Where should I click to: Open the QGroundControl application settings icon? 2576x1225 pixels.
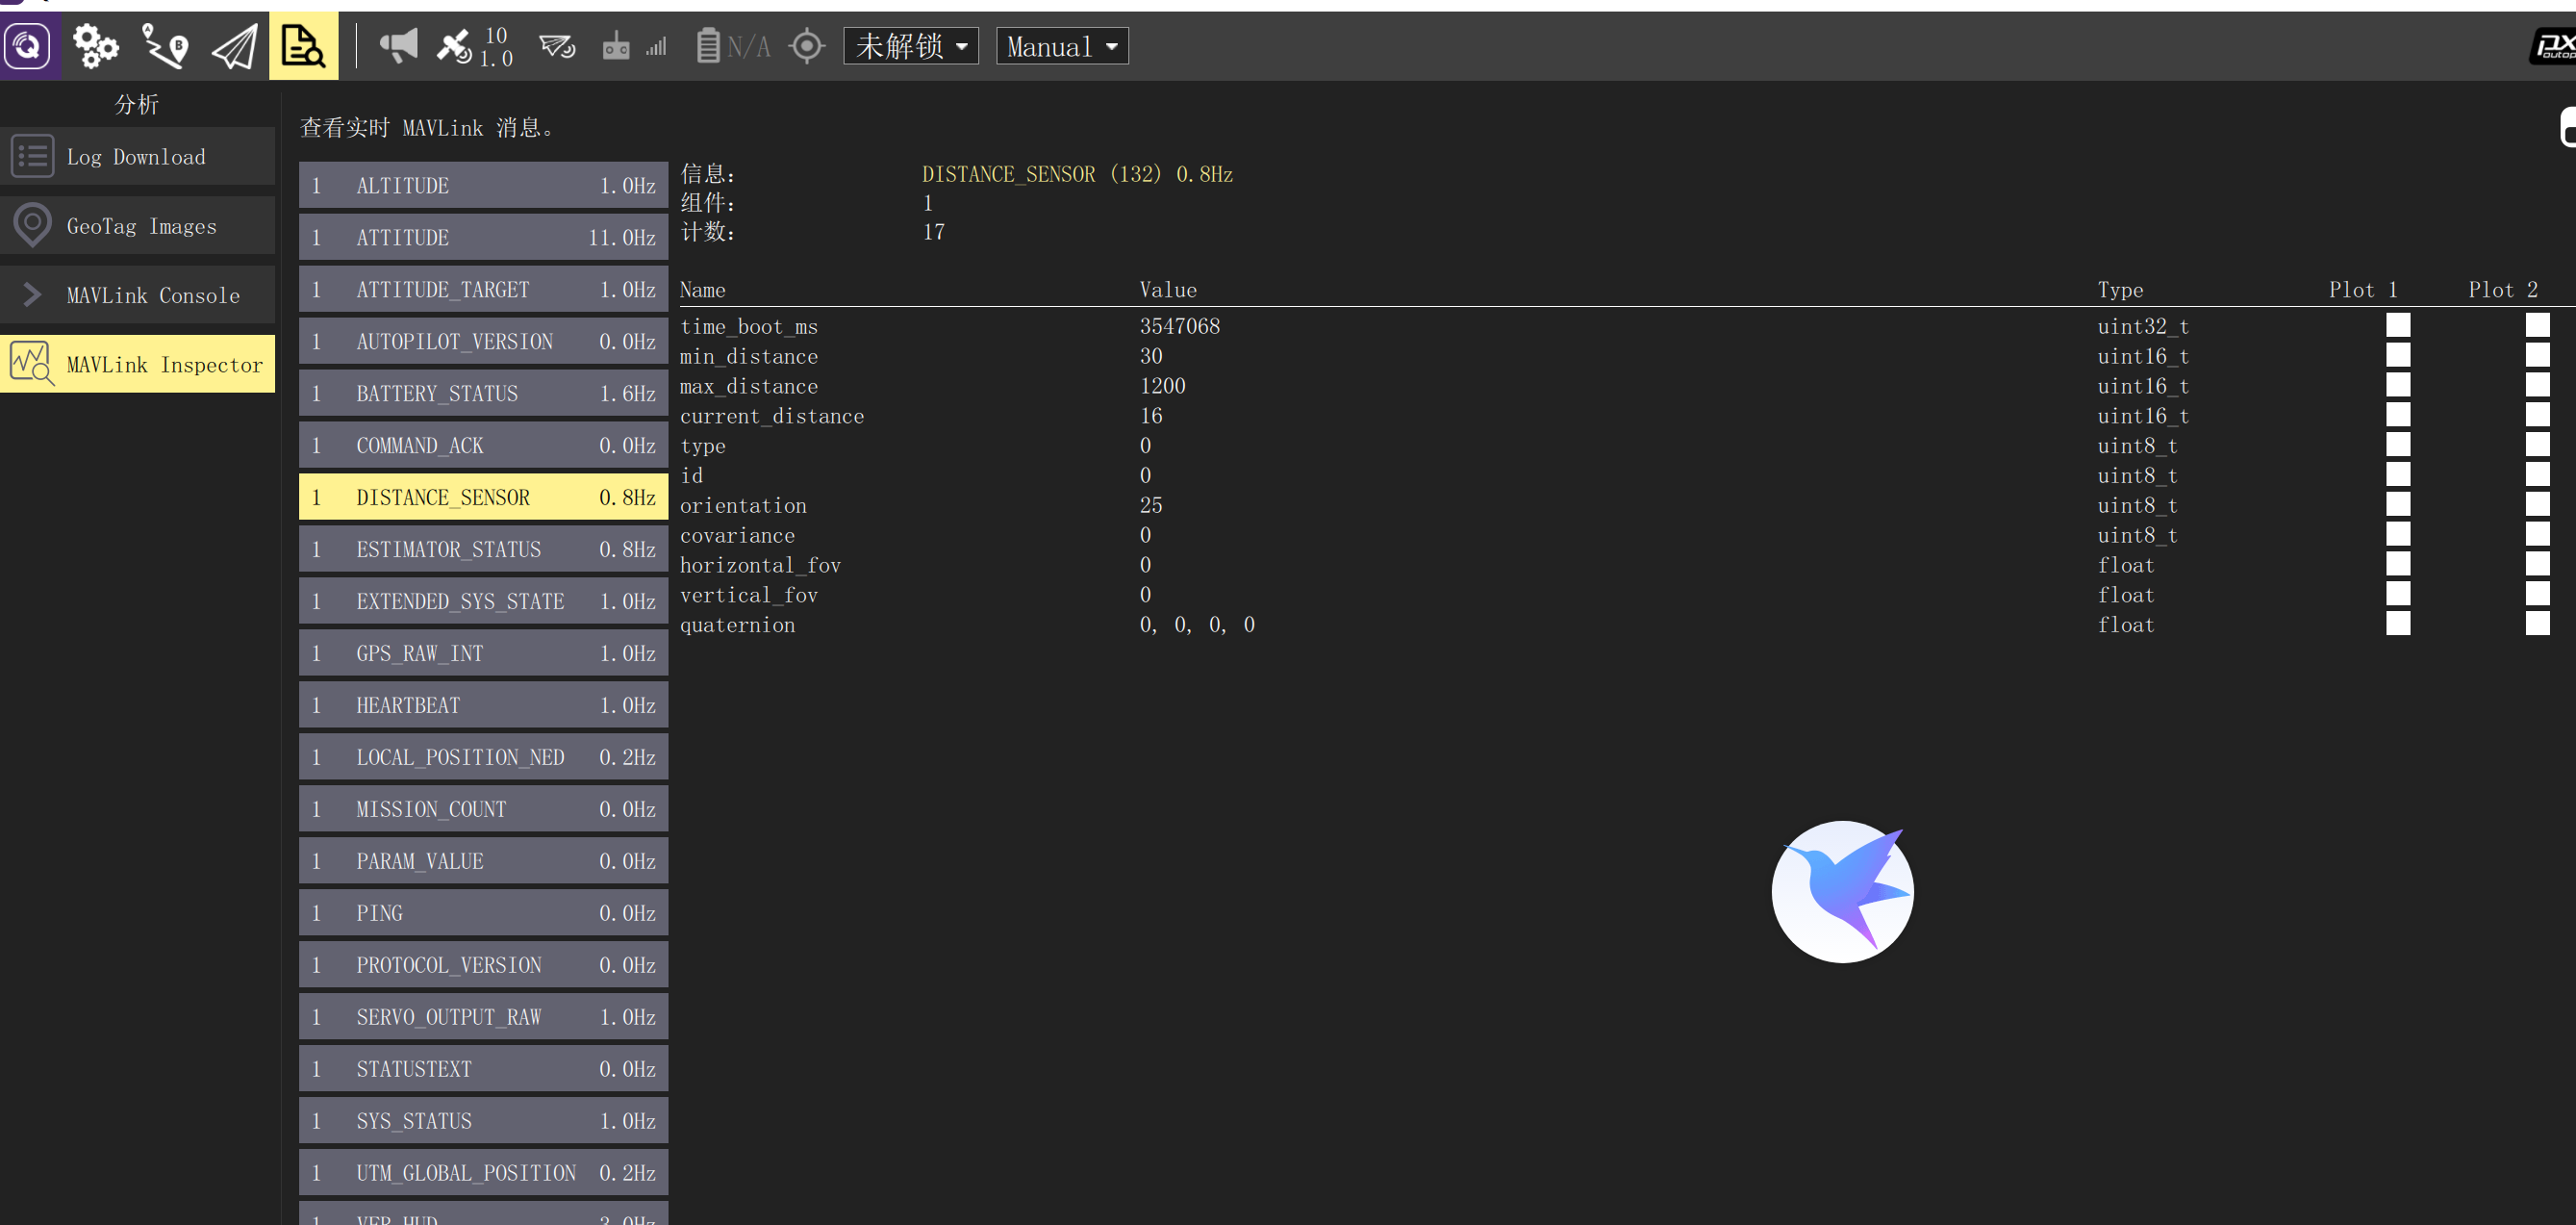(x=28, y=46)
